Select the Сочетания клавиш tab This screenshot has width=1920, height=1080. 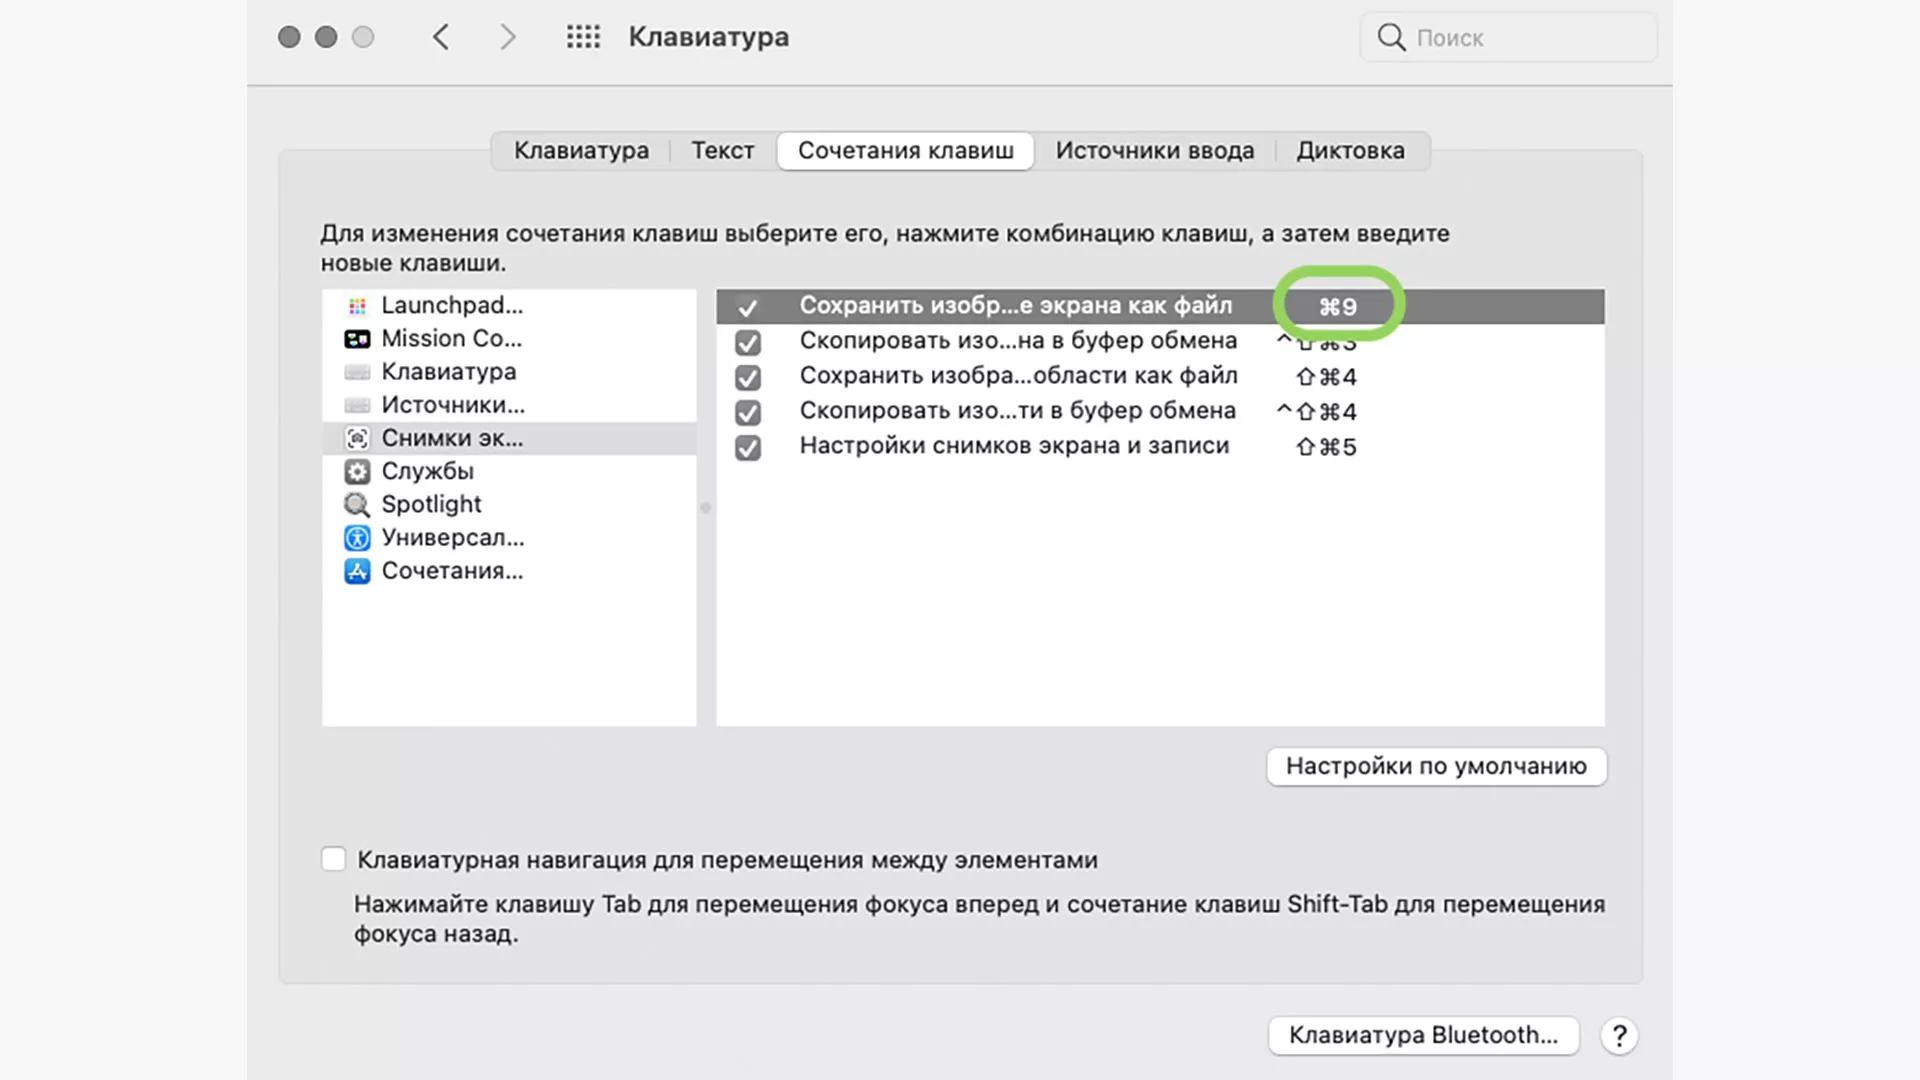tap(905, 151)
